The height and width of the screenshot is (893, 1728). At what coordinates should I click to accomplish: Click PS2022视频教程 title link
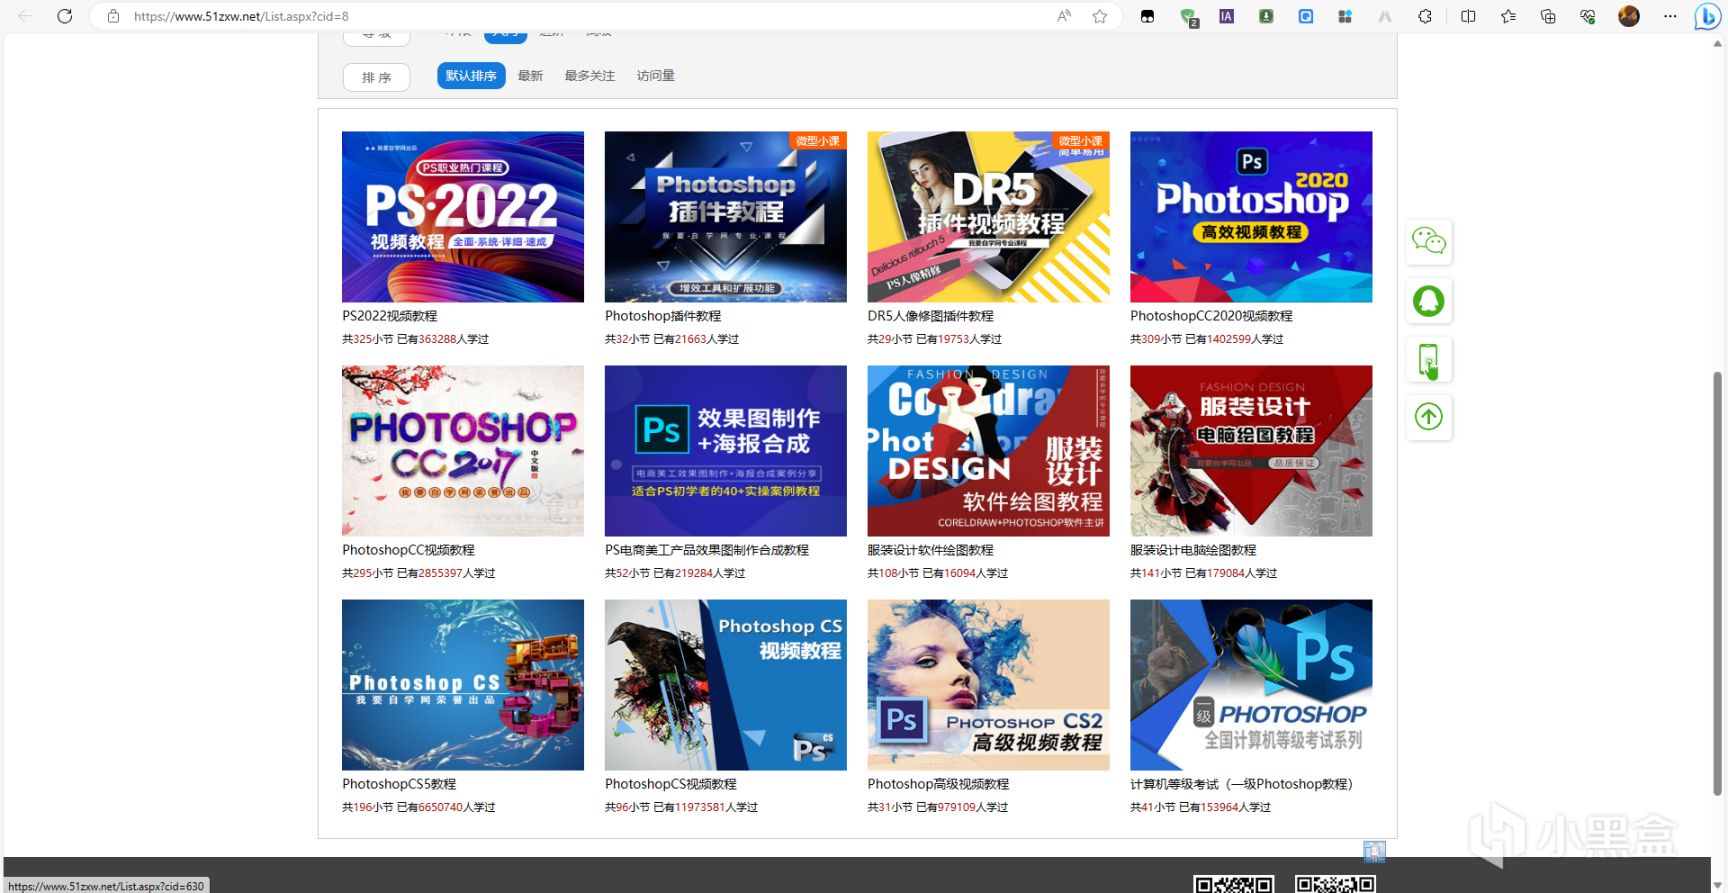[x=390, y=316]
